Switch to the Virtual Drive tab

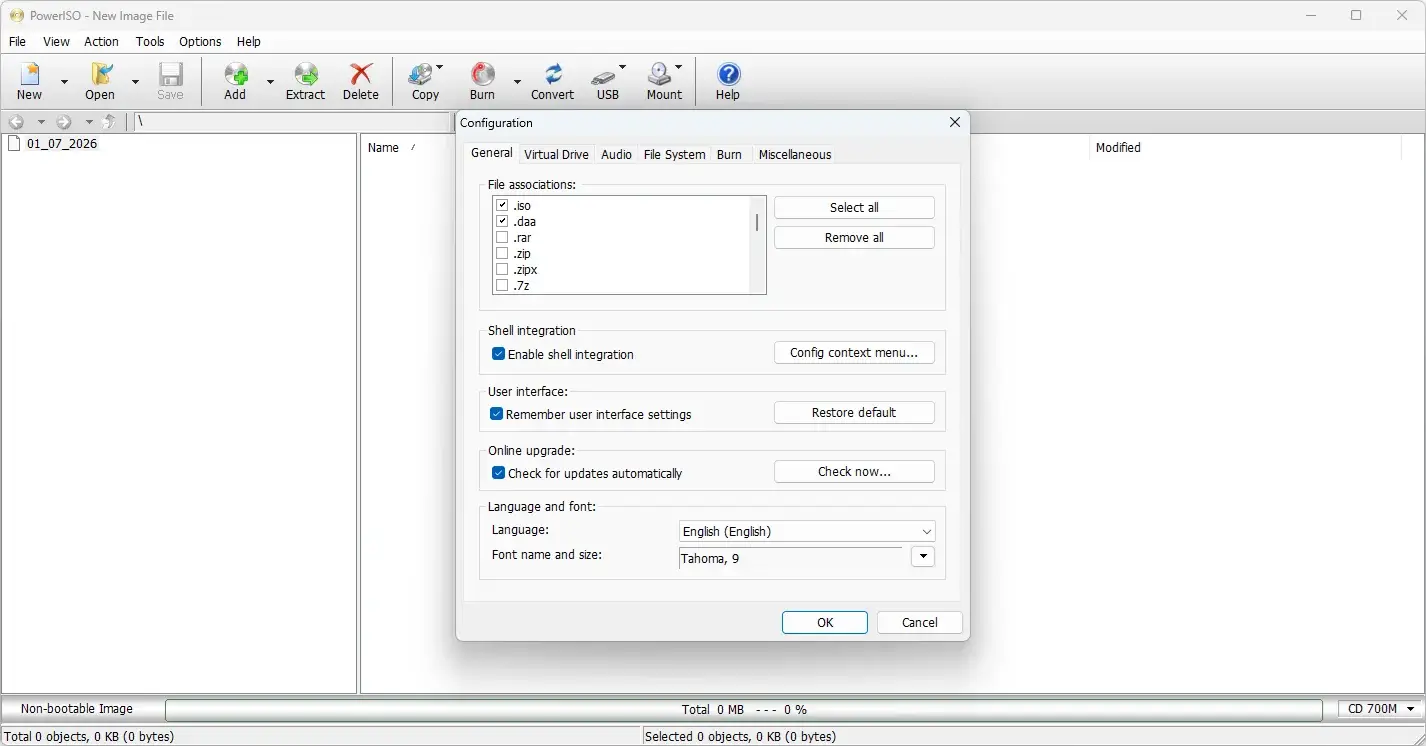click(x=556, y=154)
